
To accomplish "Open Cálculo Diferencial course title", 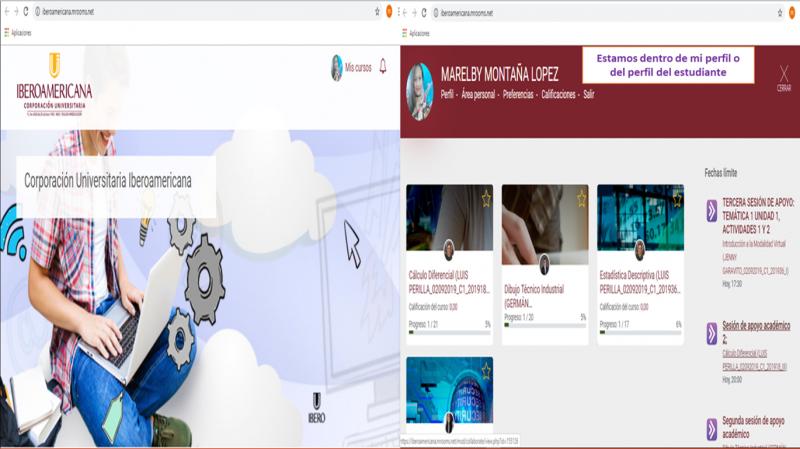I will click(x=449, y=282).
